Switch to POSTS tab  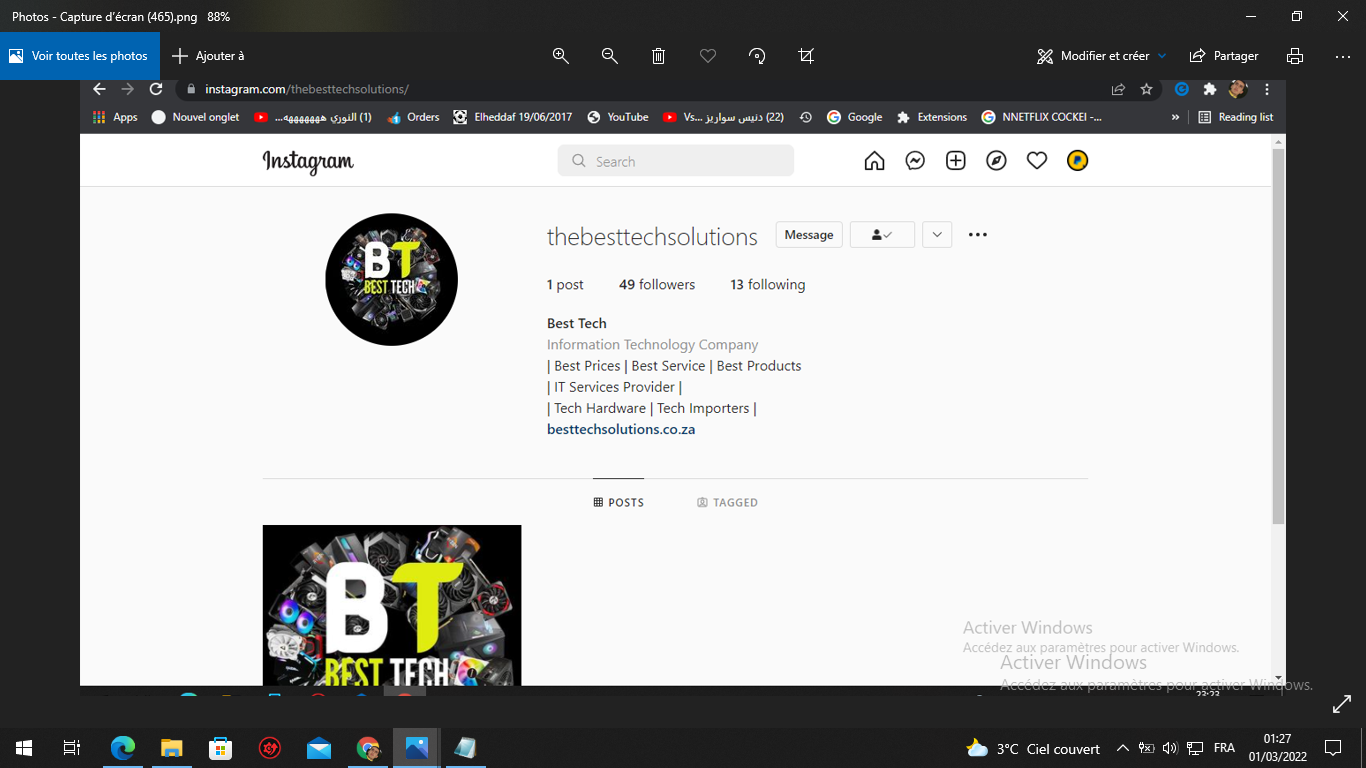(619, 502)
